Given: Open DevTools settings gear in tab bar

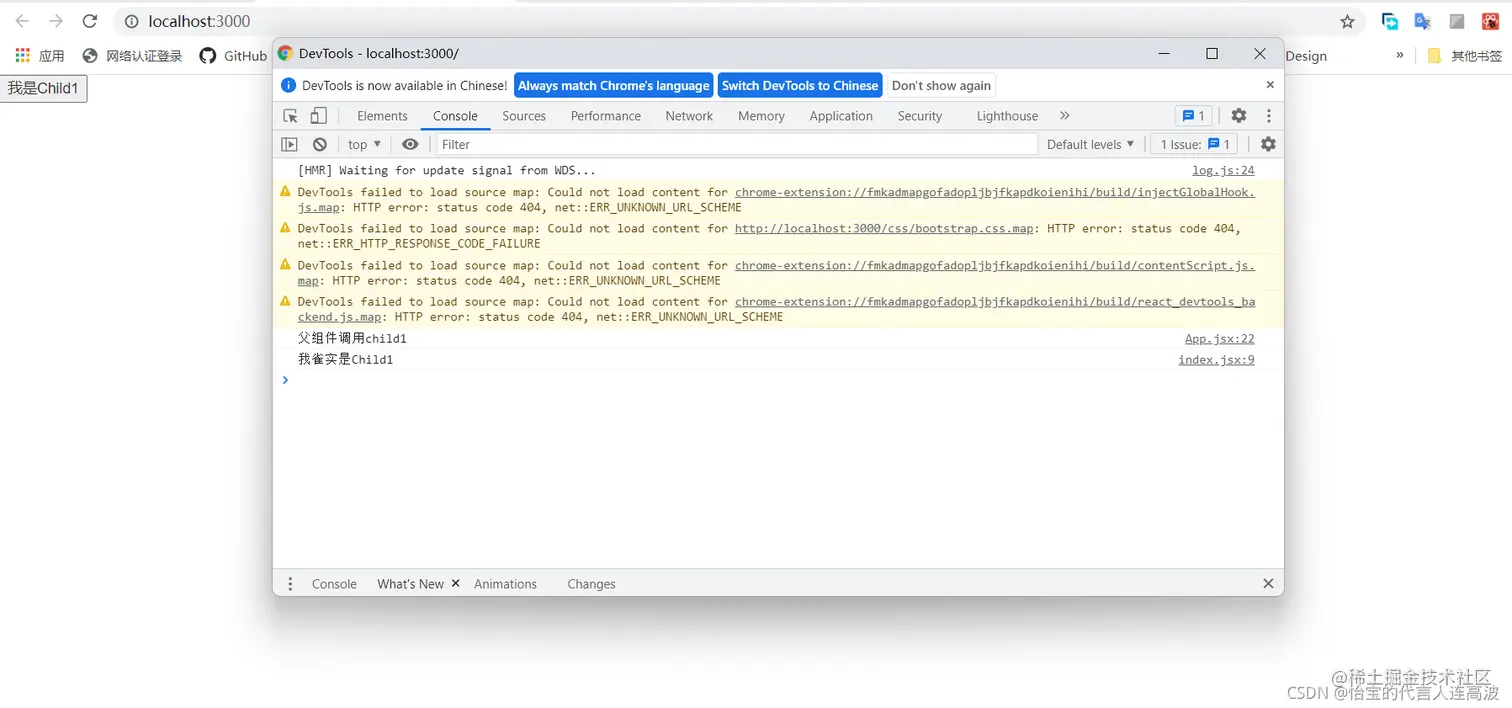Looking at the screenshot, I should [x=1238, y=116].
